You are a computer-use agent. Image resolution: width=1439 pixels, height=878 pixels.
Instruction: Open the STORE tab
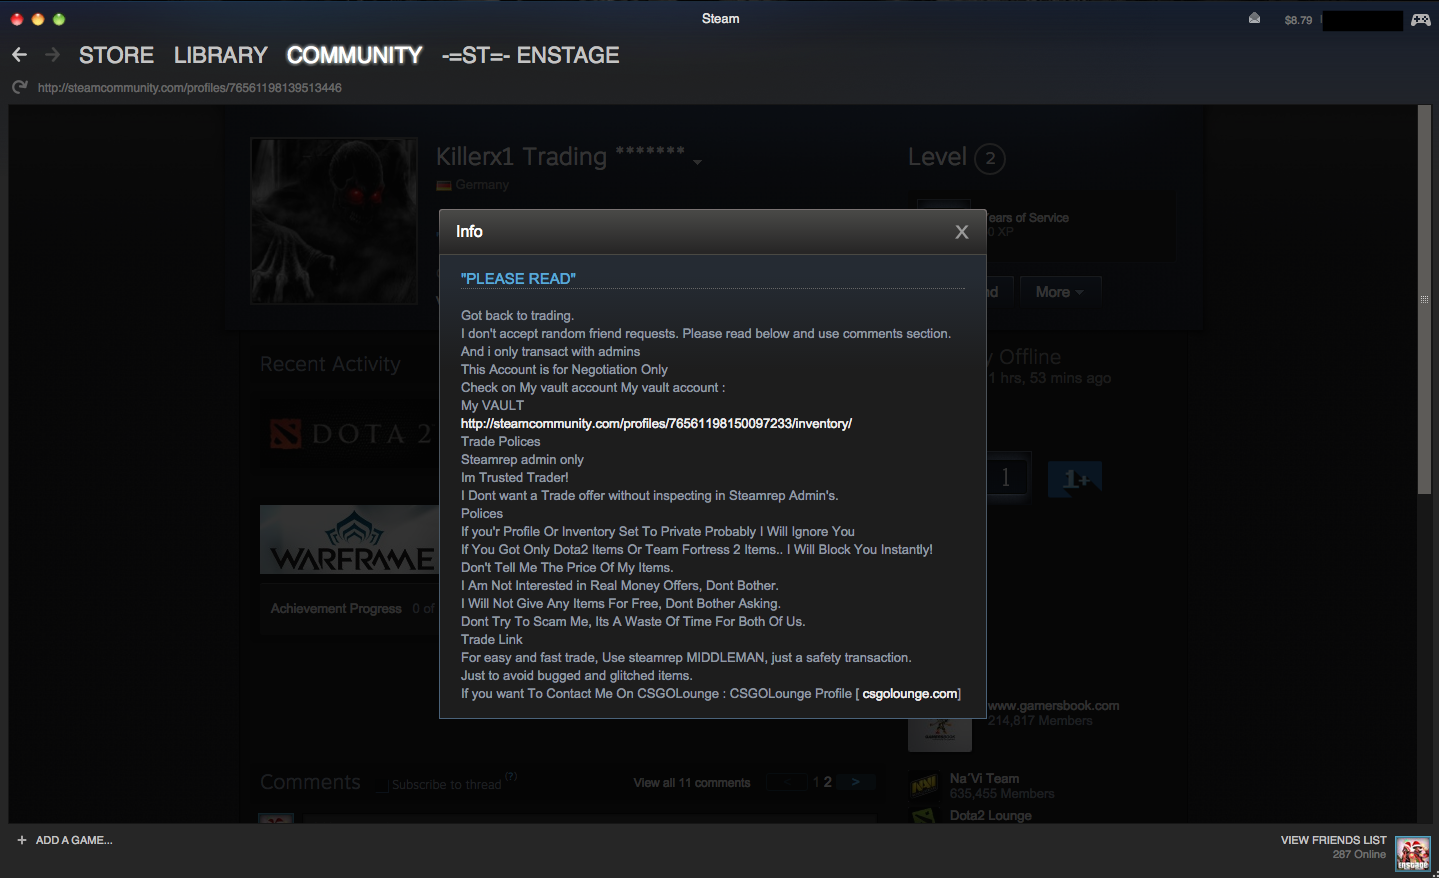pyautogui.click(x=116, y=55)
